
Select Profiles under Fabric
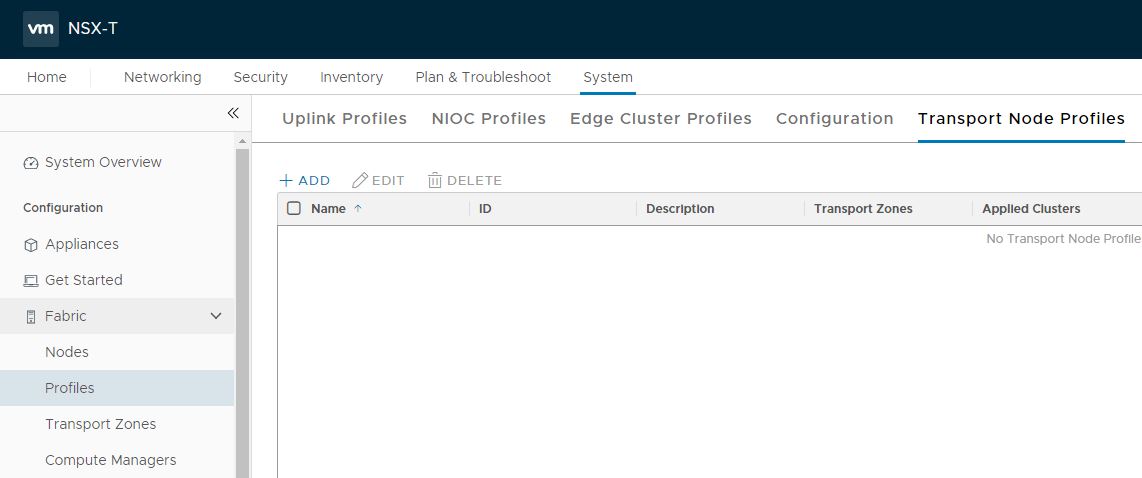[x=70, y=388]
